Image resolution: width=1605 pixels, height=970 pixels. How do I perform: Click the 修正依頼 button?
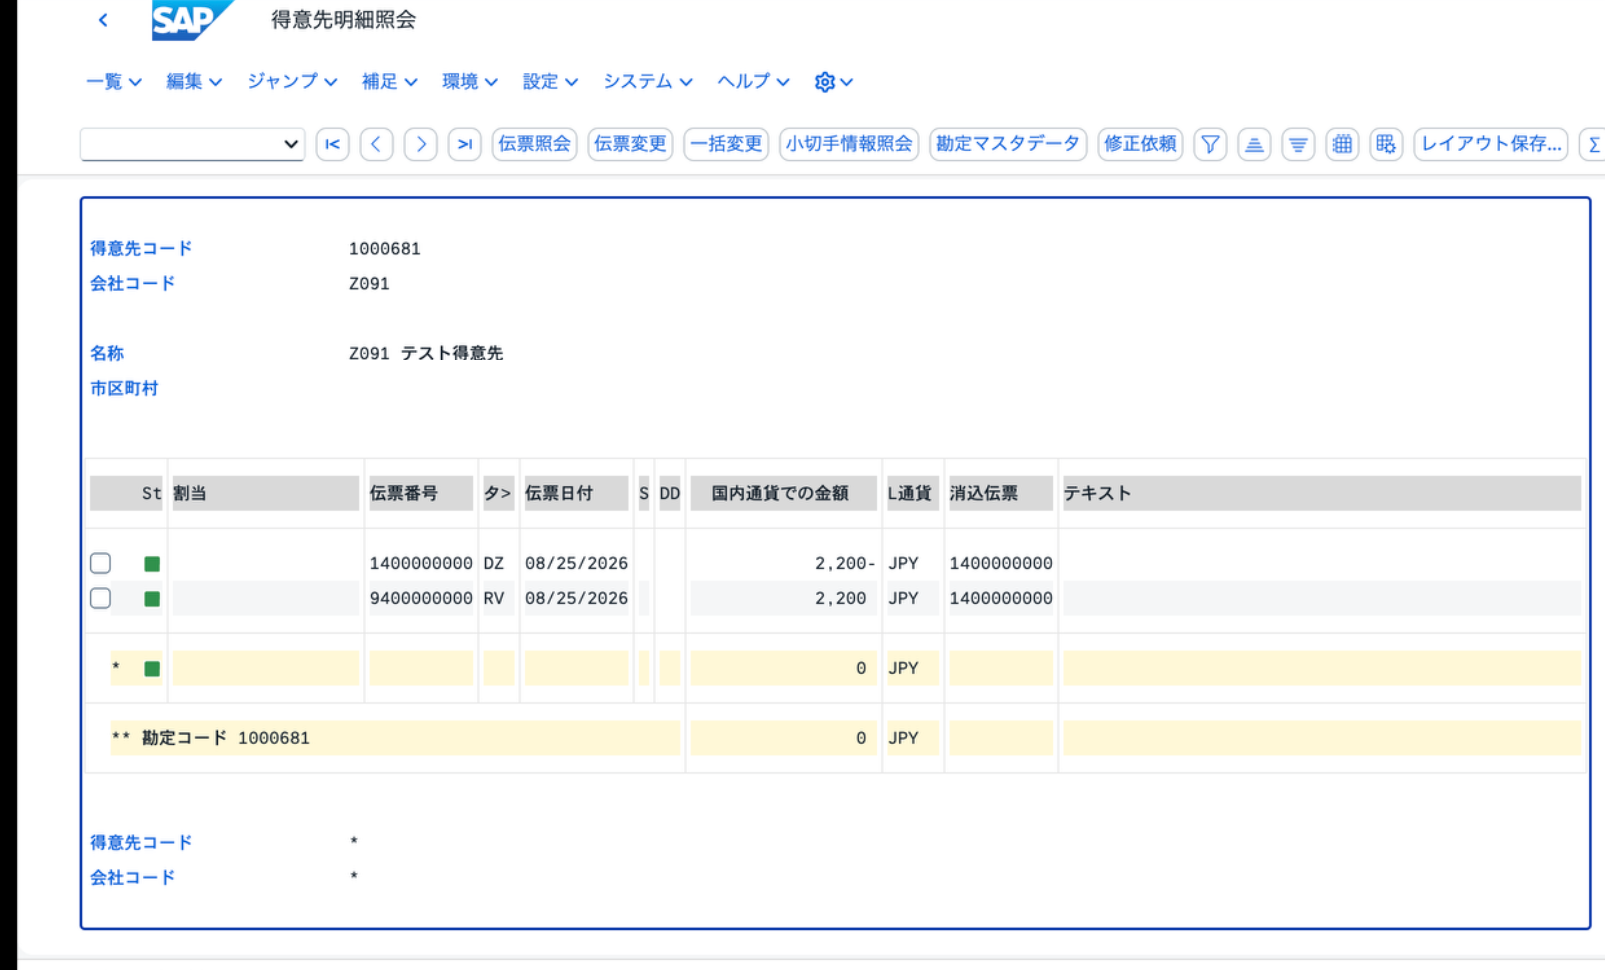coord(1140,144)
